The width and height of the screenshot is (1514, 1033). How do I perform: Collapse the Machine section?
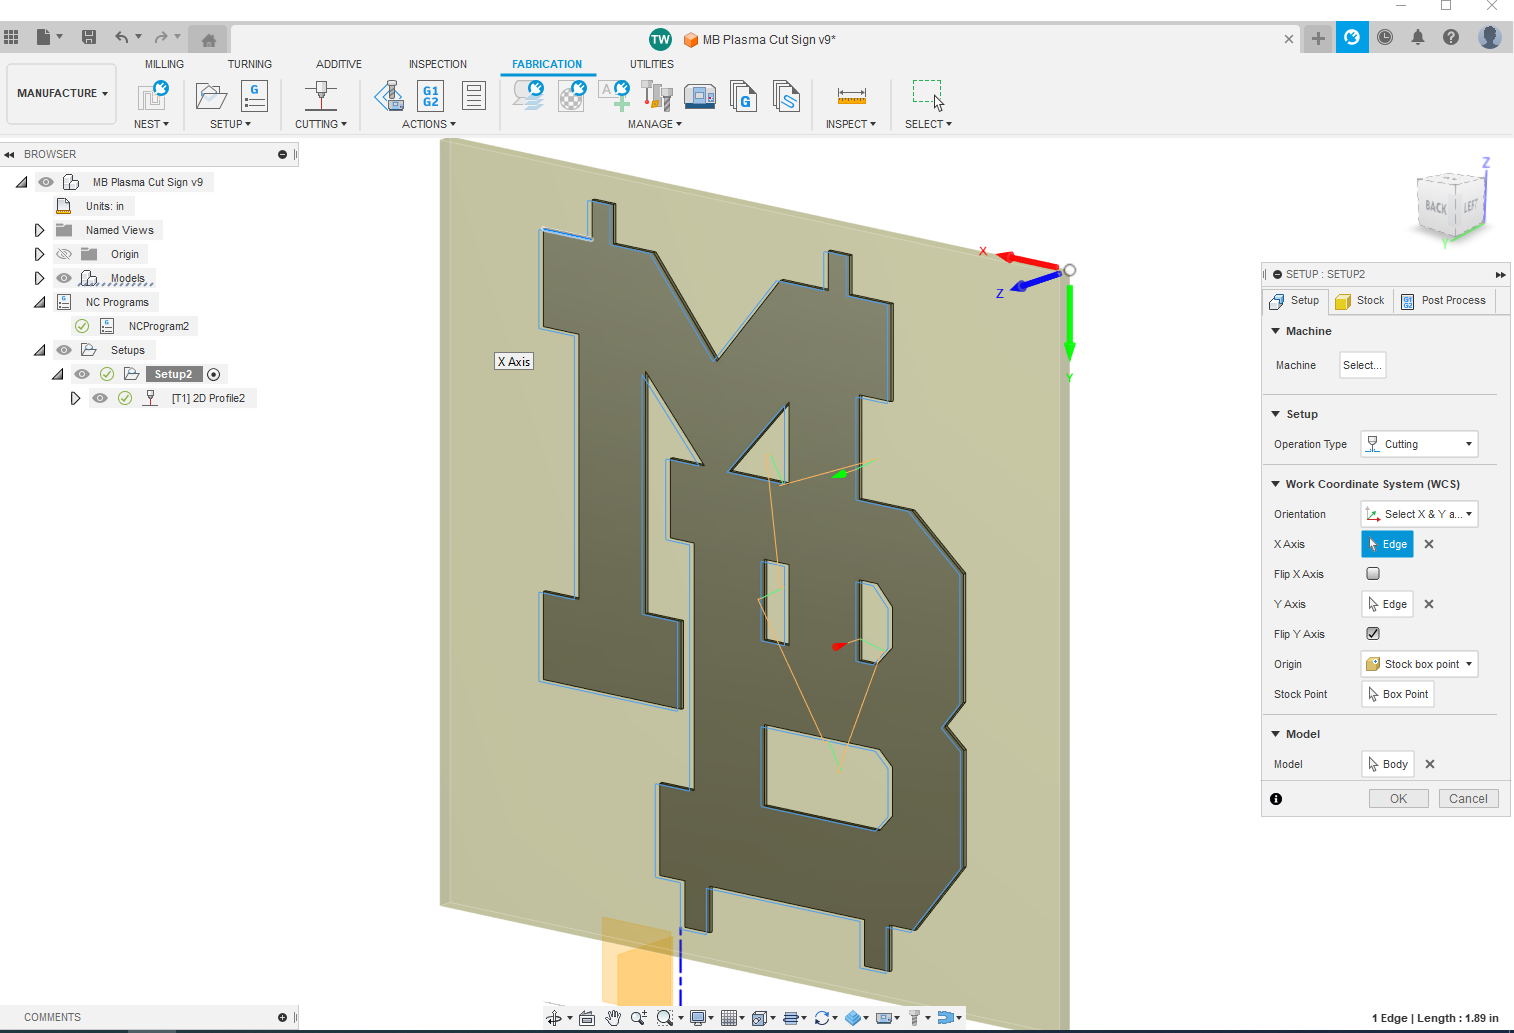point(1276,331)
